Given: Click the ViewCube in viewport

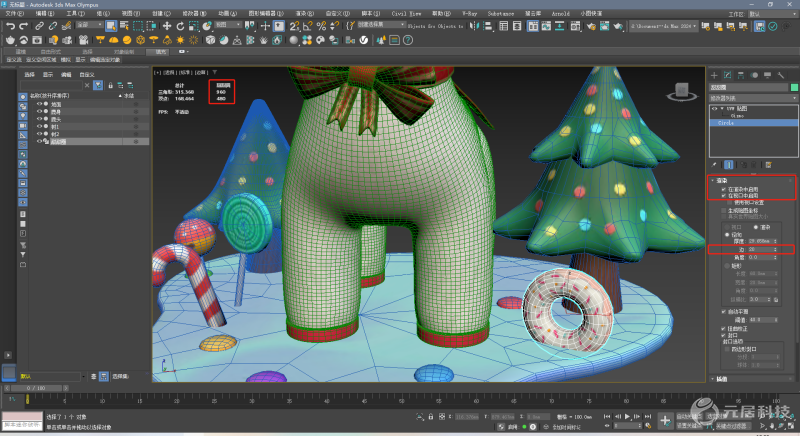Looking at the screenshot, I should click(x=683, y=90).
